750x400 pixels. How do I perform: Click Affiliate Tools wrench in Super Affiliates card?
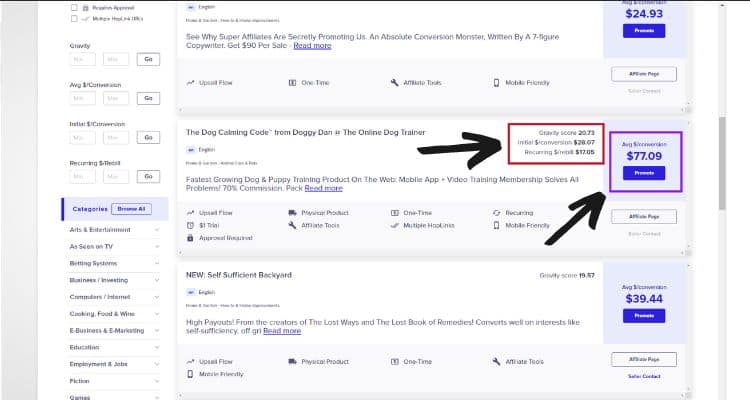pyautogui.click(x=394, y=83)
